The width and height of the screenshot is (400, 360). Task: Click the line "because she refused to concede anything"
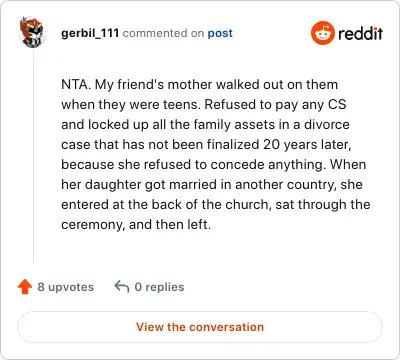pos(214,165)
